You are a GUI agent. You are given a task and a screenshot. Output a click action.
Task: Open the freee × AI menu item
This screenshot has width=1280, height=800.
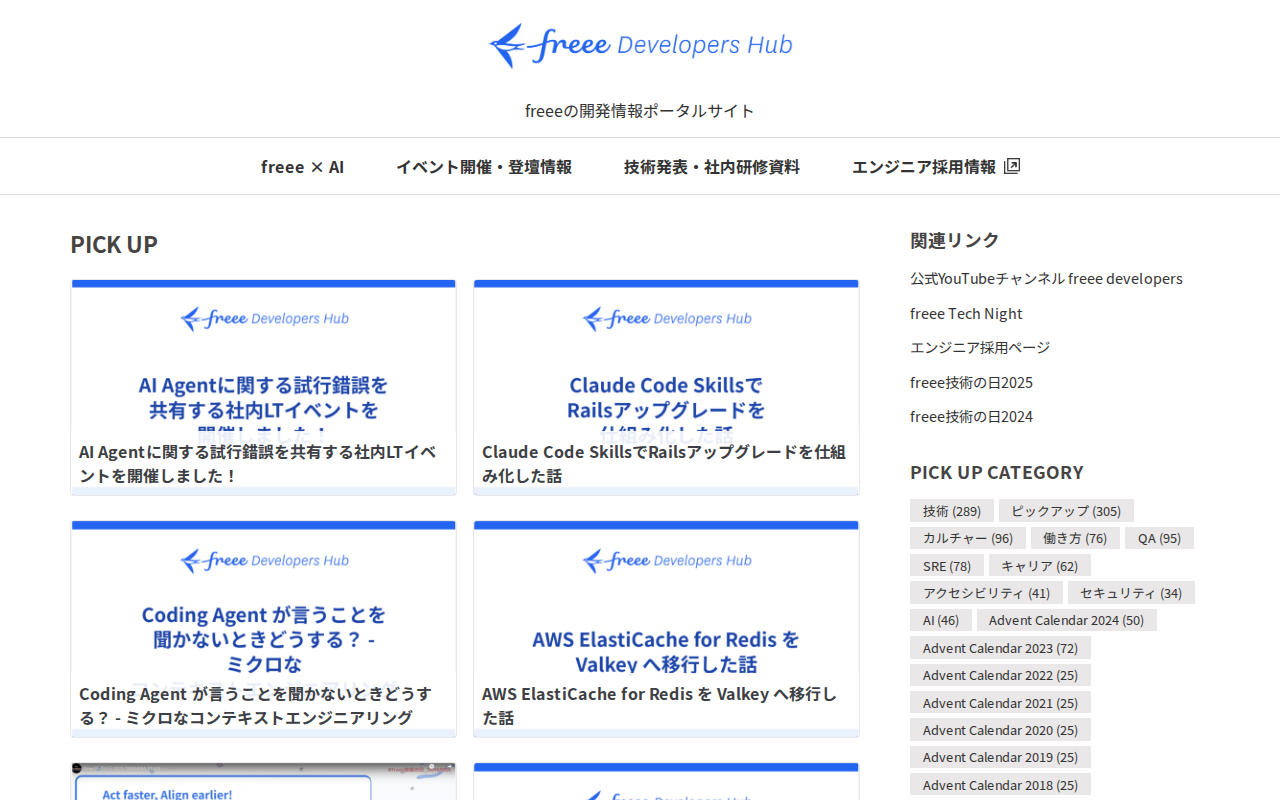[x=302, y=167]
